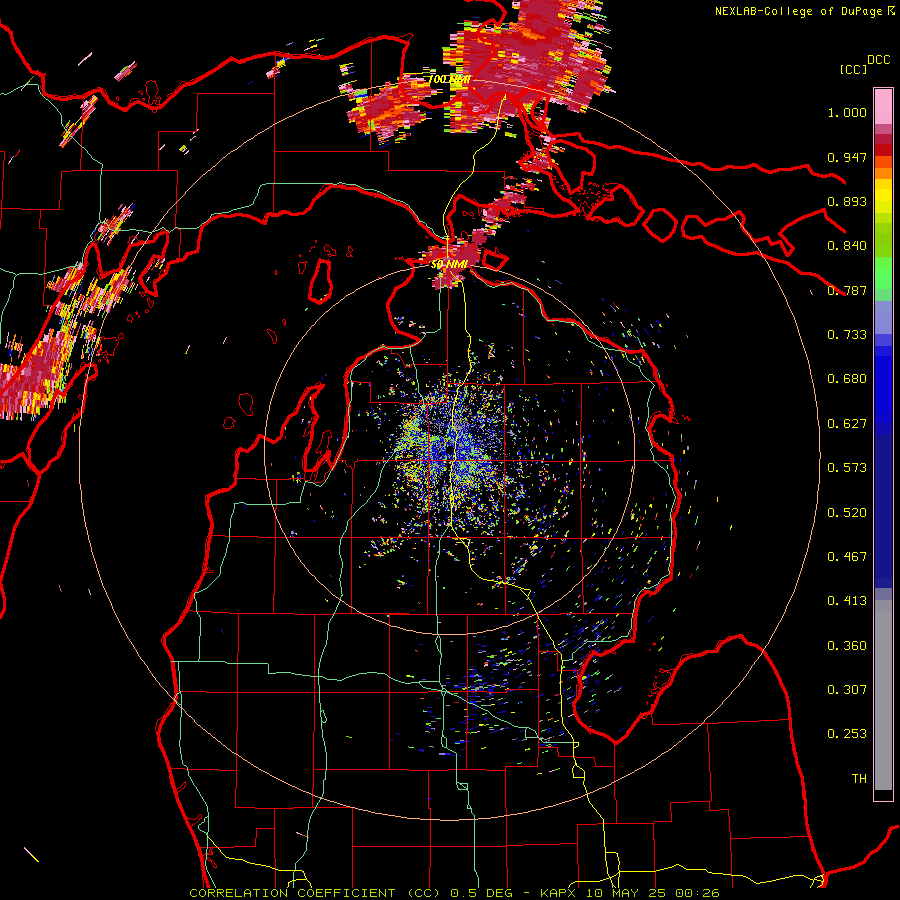Click the [CC] units label
This screenshot has height=900, width=900.
[x=853, y=69]
